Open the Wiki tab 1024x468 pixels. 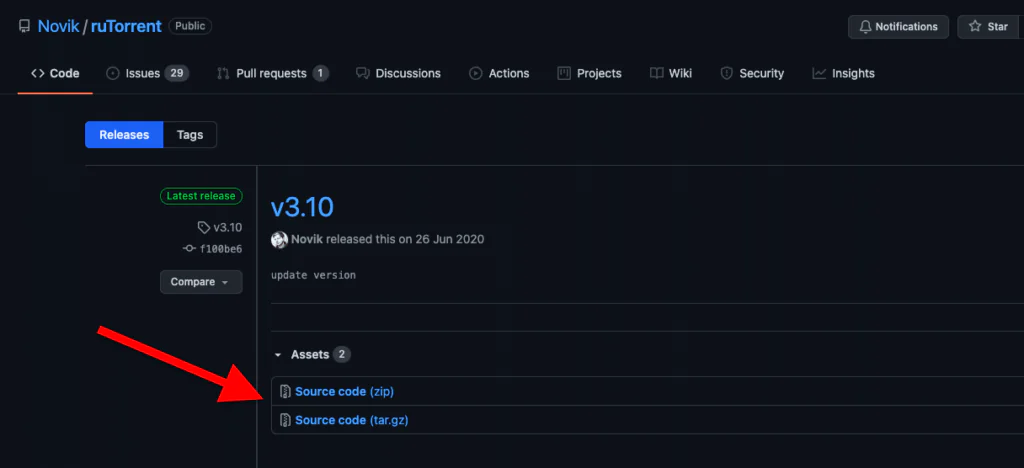pos(671,73)
